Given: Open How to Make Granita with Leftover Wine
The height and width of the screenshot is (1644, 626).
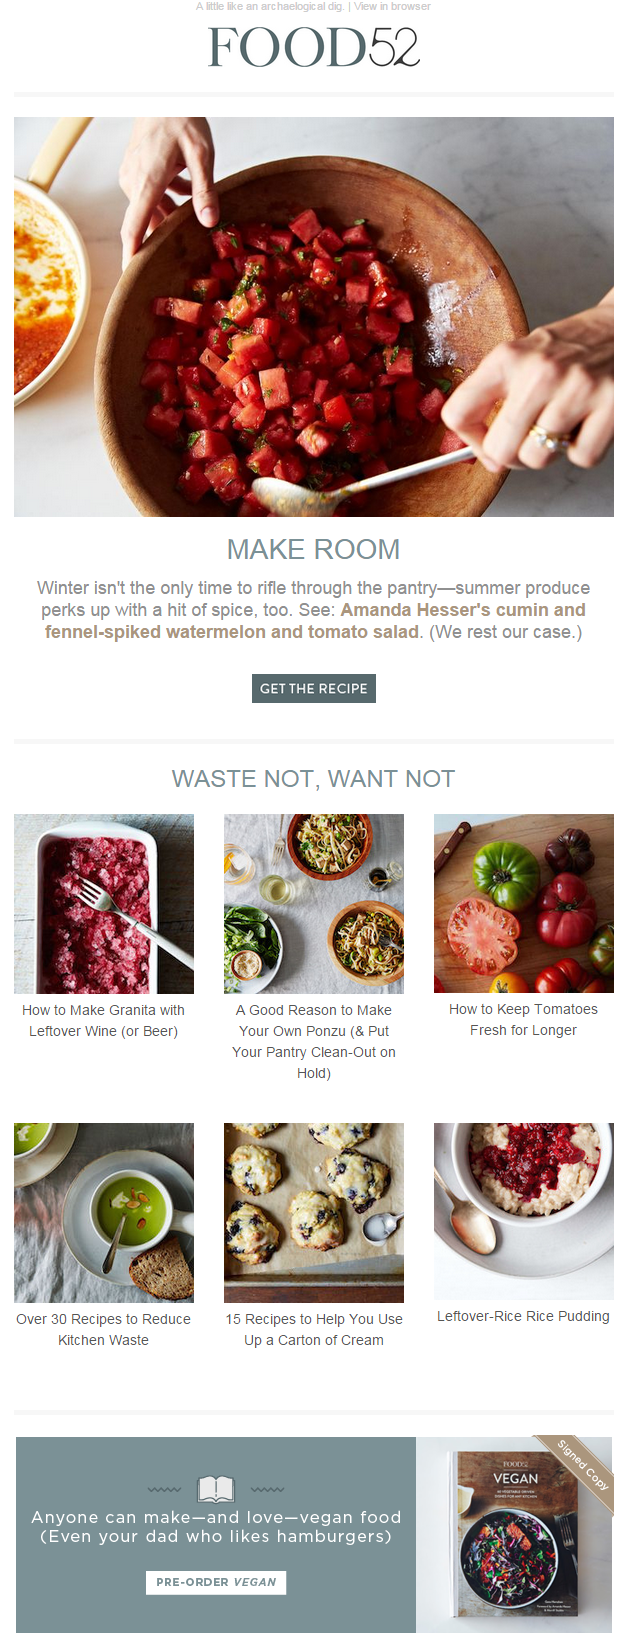Looking at the screenshot, I should pyautogui.click(x=104, y=1020).
